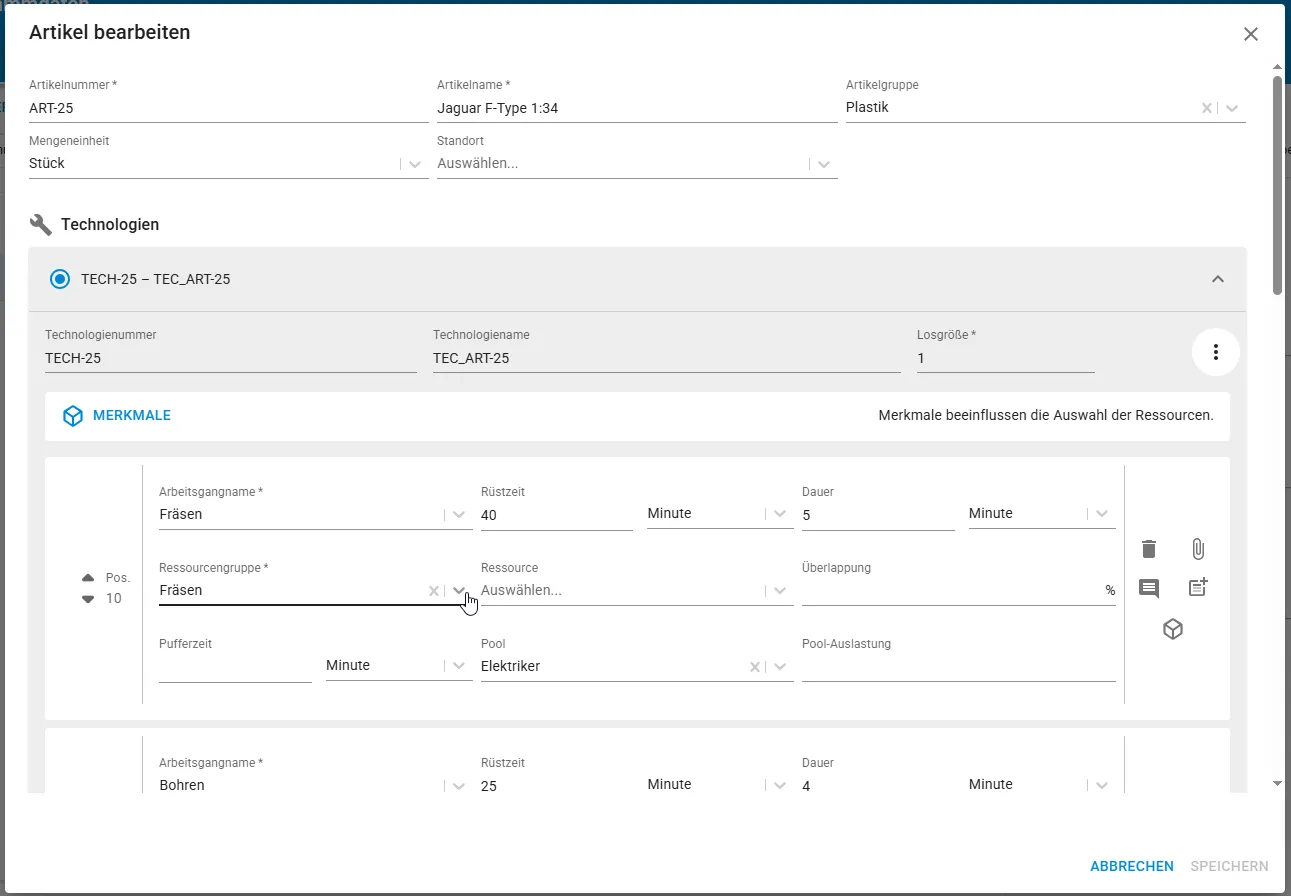Screen dimensions: 1291x896
Task: Click the Artikelname field
Action: coord(637,108)
